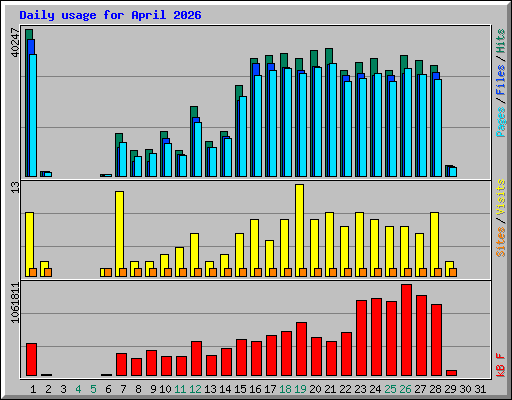Click the 1061811 axis value of KB chart
The width and height of the screenshot is (512, 400).
tap(16, 303)
